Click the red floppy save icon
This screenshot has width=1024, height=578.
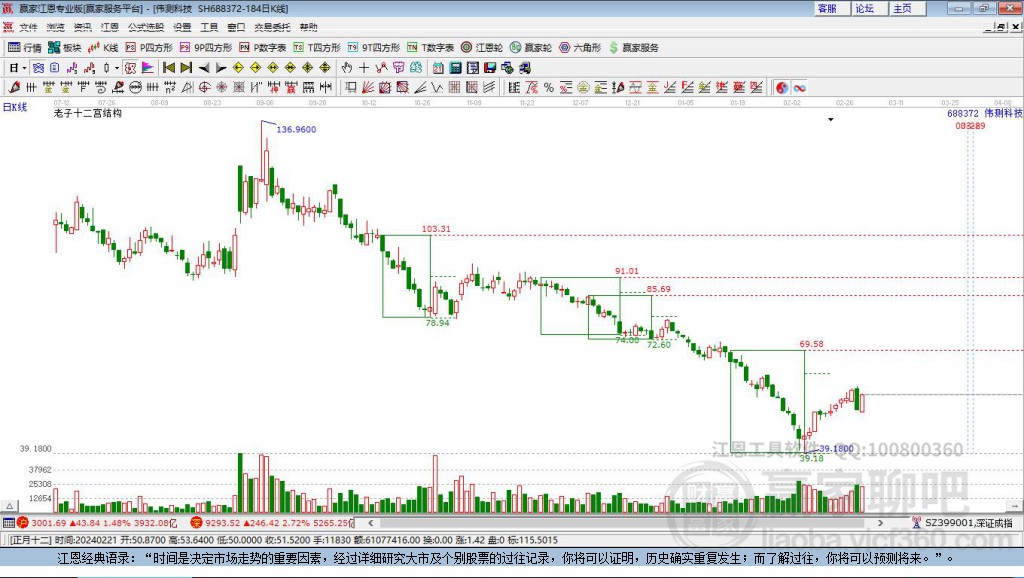[490, 68]
